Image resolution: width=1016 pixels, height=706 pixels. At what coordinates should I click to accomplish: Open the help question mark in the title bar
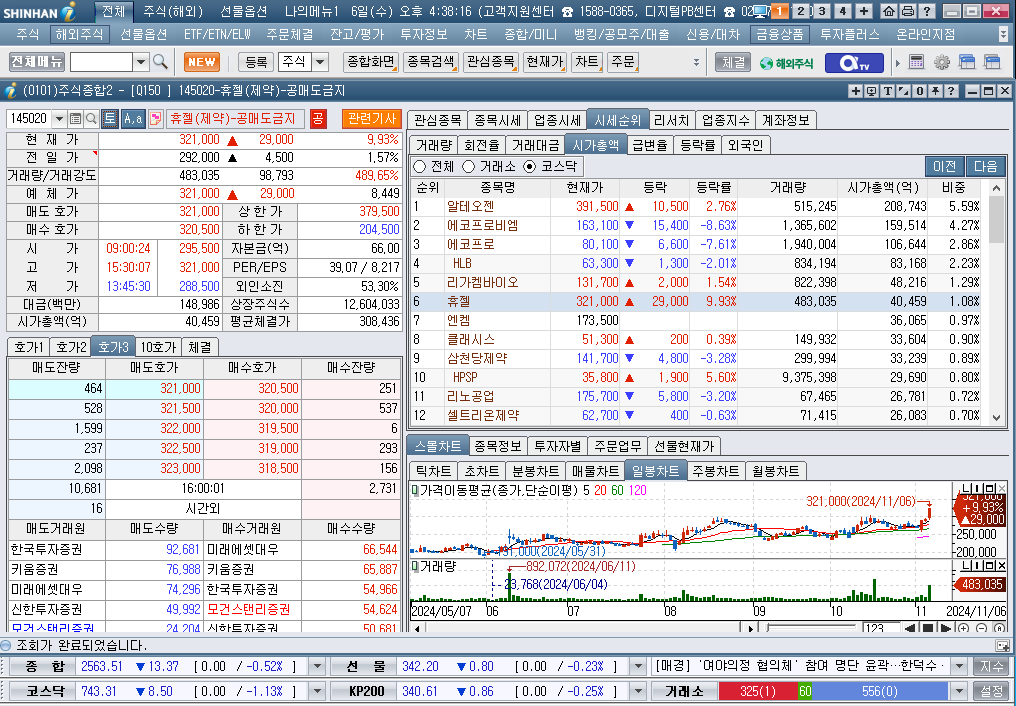[927, 11]
